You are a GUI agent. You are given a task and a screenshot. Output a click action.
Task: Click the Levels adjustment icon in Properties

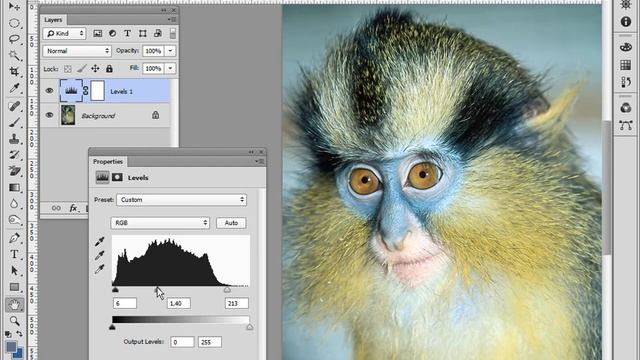pos(102,177)
